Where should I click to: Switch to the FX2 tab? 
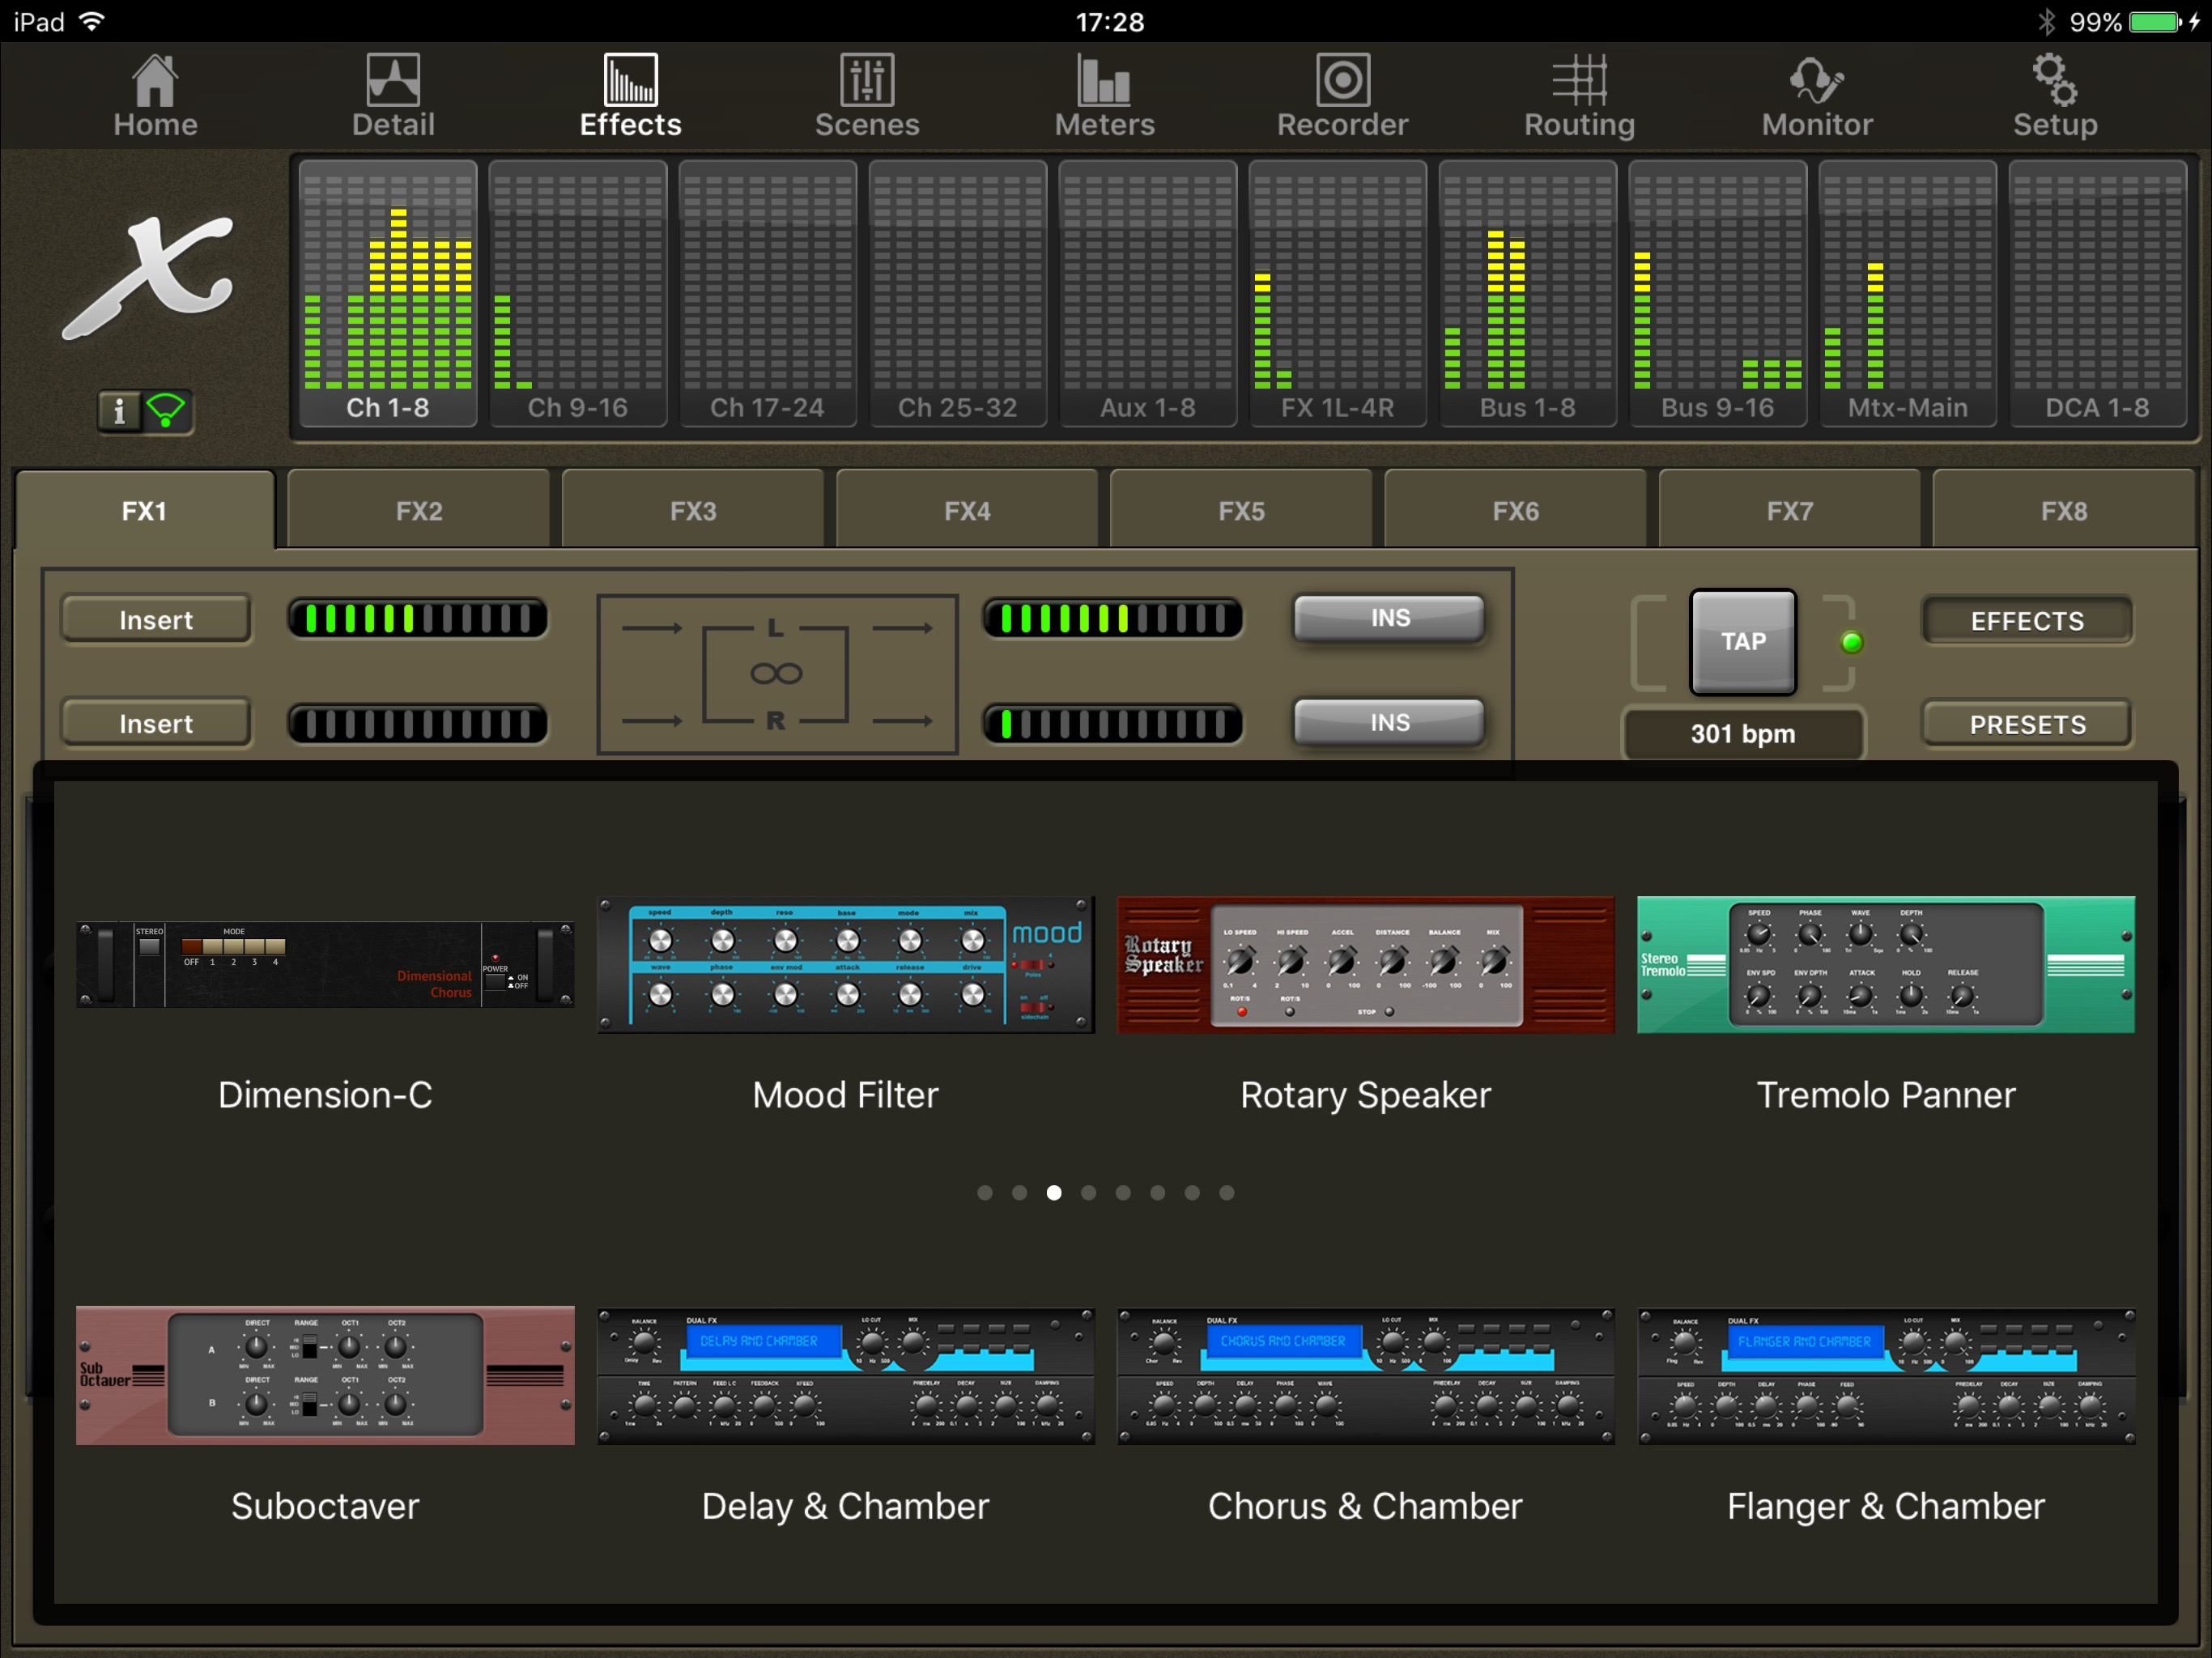tap(419, 511)
